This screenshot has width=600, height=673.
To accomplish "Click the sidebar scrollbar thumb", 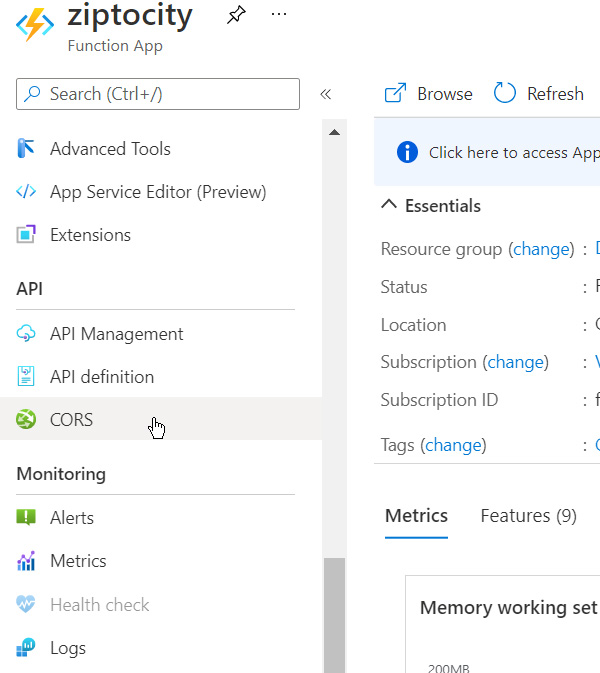I will click(335, 615).
